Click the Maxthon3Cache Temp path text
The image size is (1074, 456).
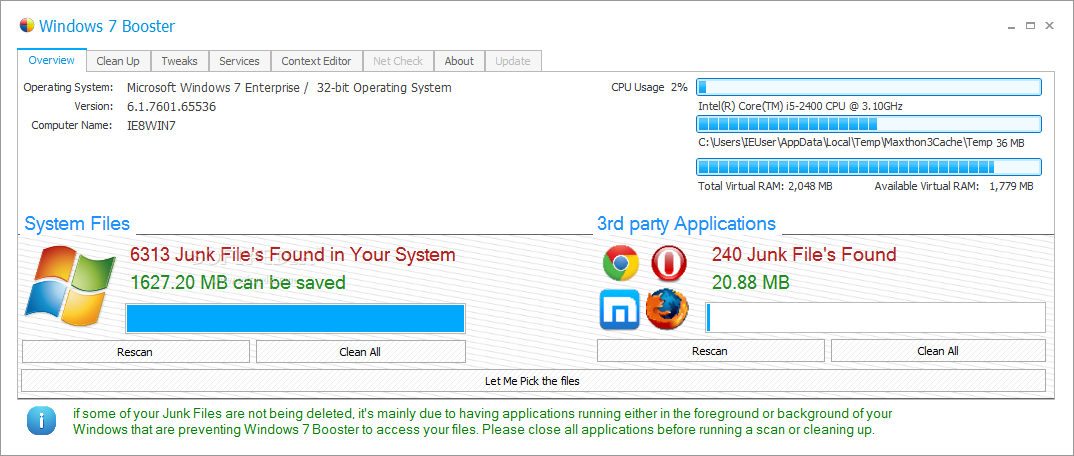click(x=845, y=143)
